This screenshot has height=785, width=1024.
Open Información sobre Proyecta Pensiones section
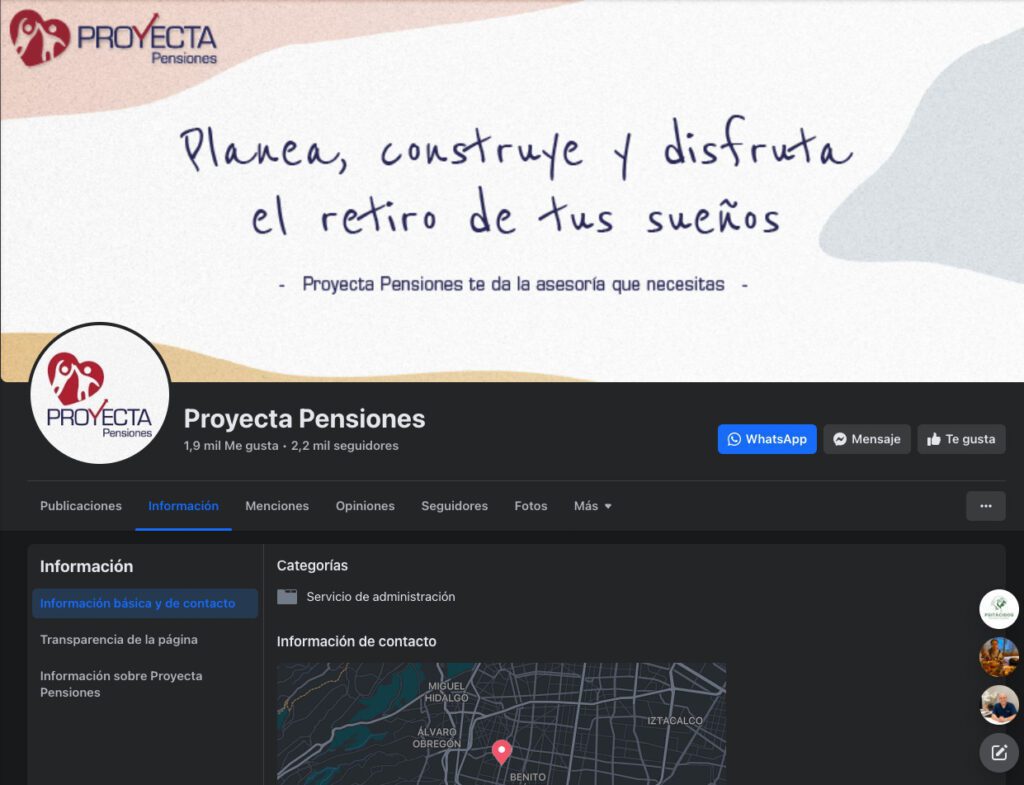coord(121,684)
